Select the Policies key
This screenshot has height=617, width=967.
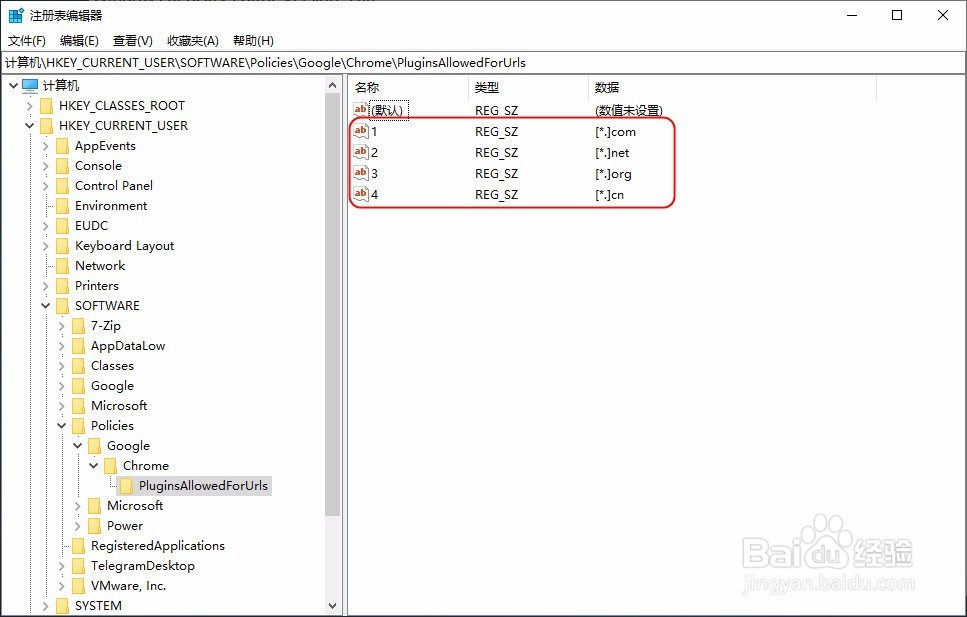coord(112,425)
